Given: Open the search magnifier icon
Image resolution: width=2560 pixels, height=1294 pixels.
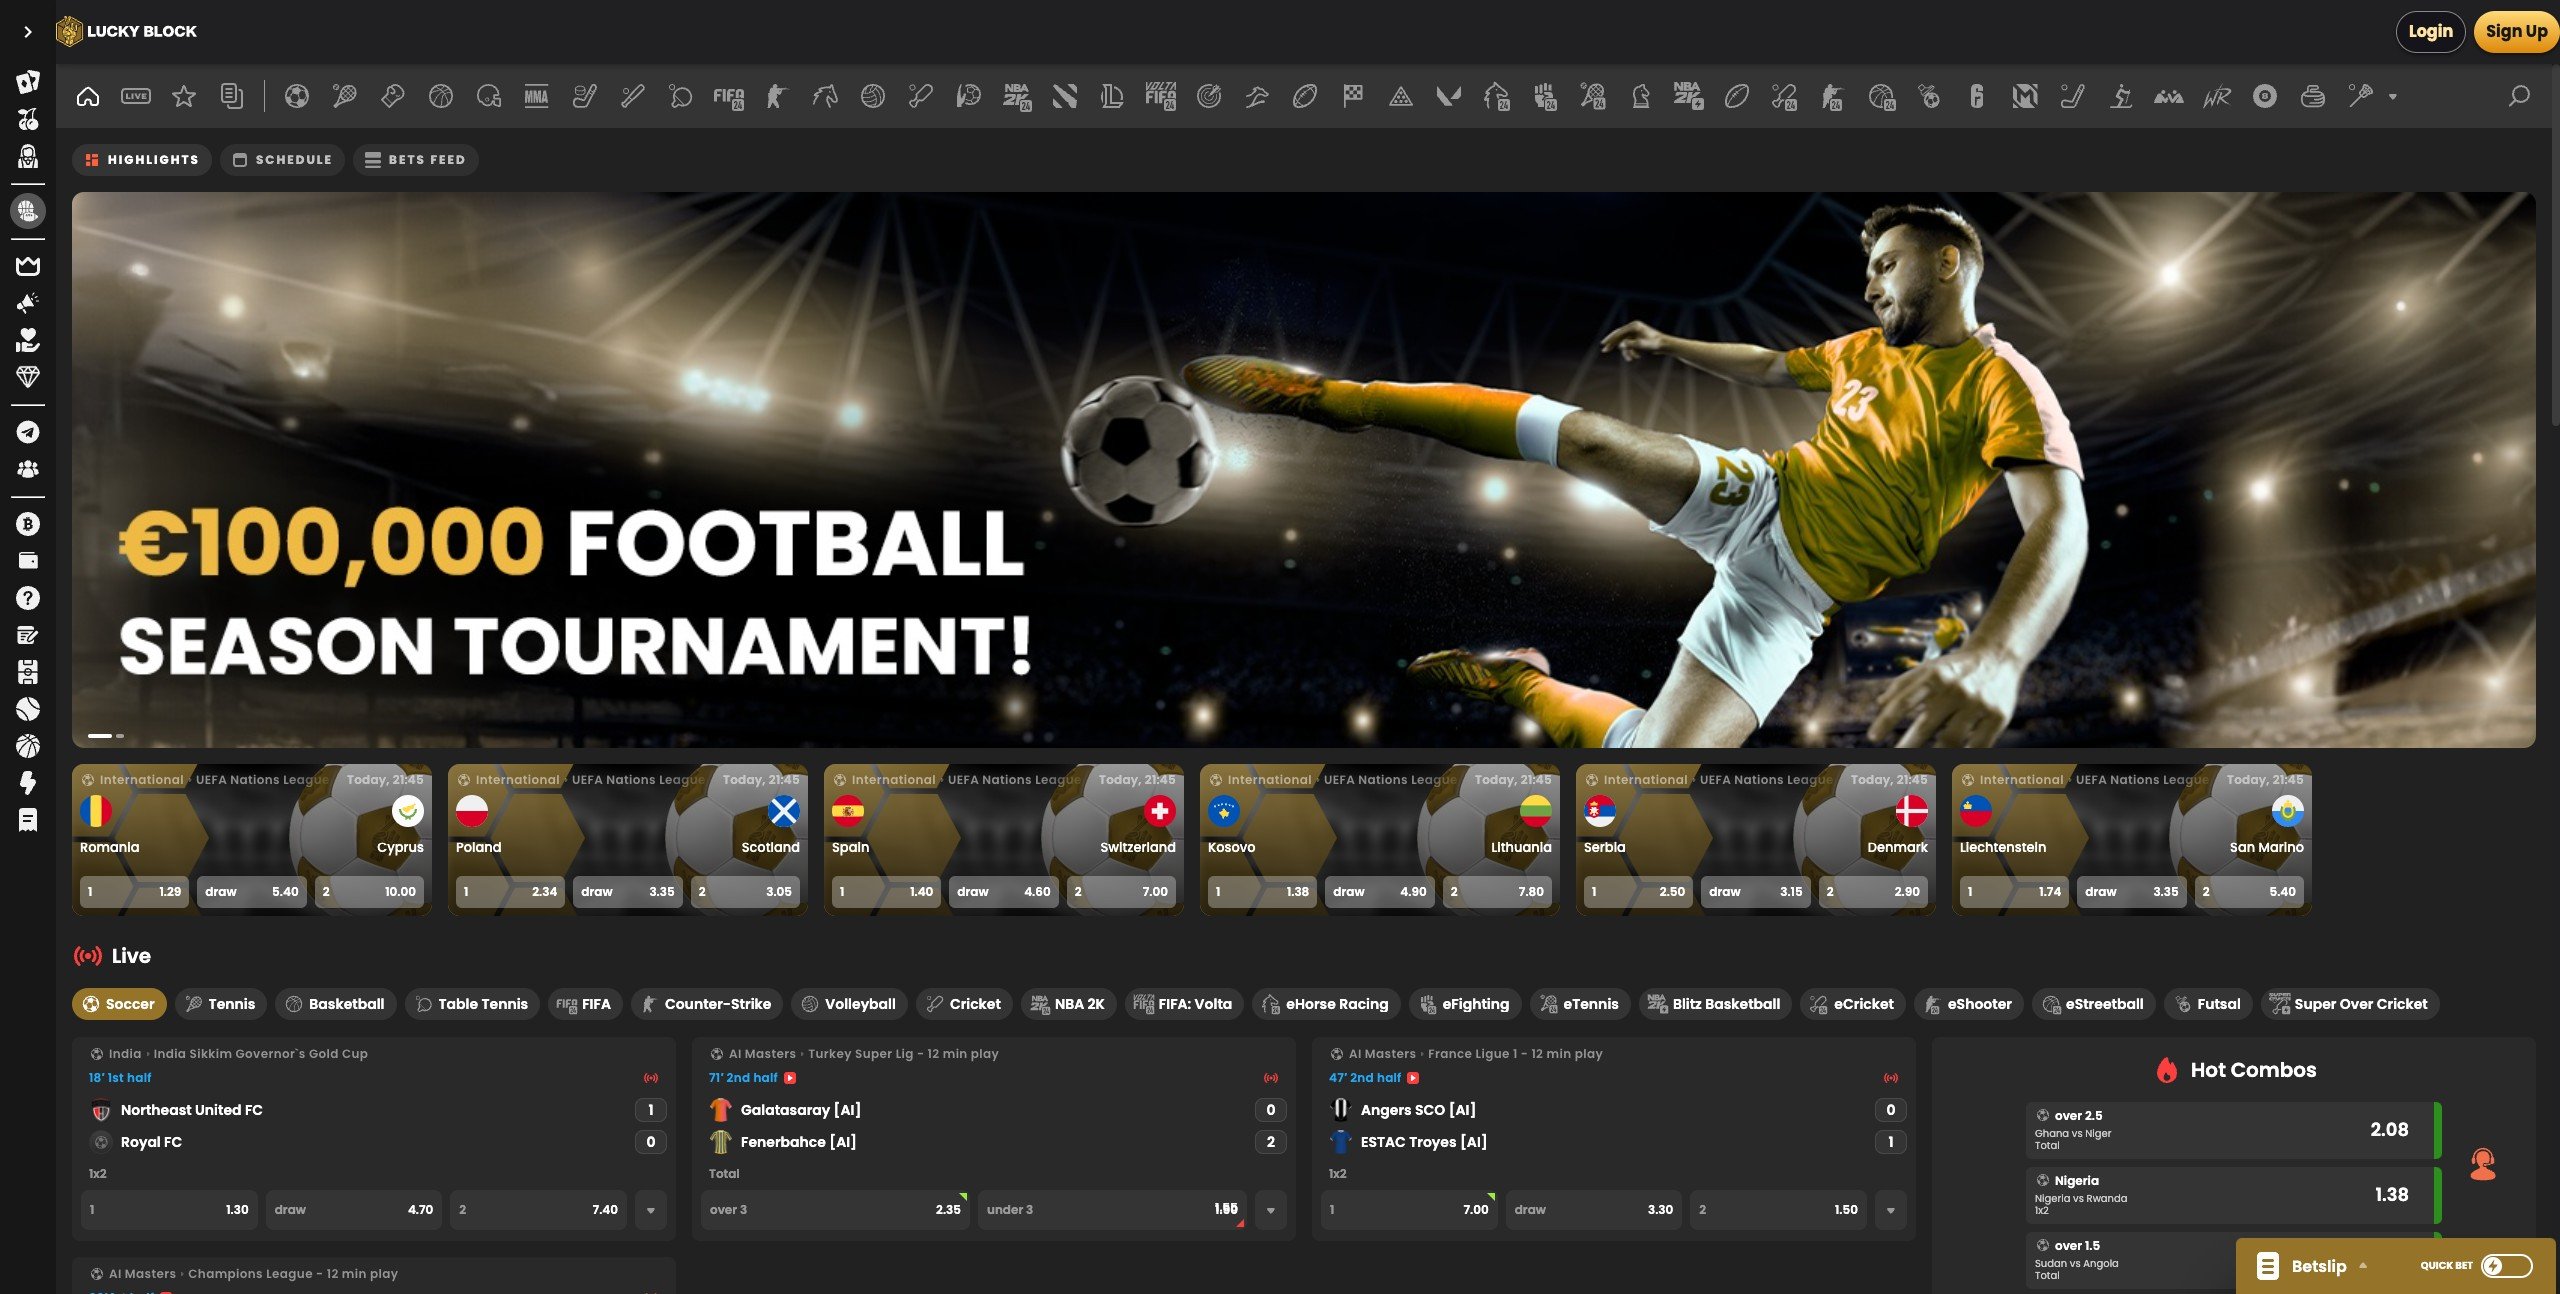Looking at the screenshot, I should [2519, 96].
